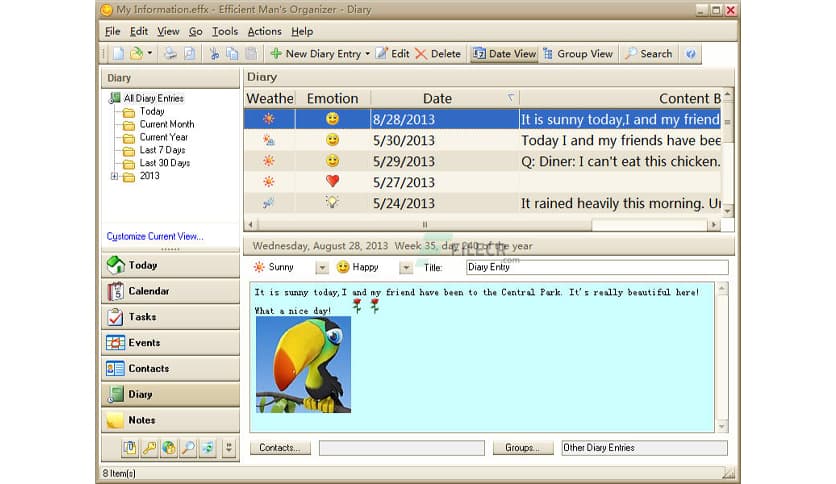Click the Help question mark icon

coord(691,54)
